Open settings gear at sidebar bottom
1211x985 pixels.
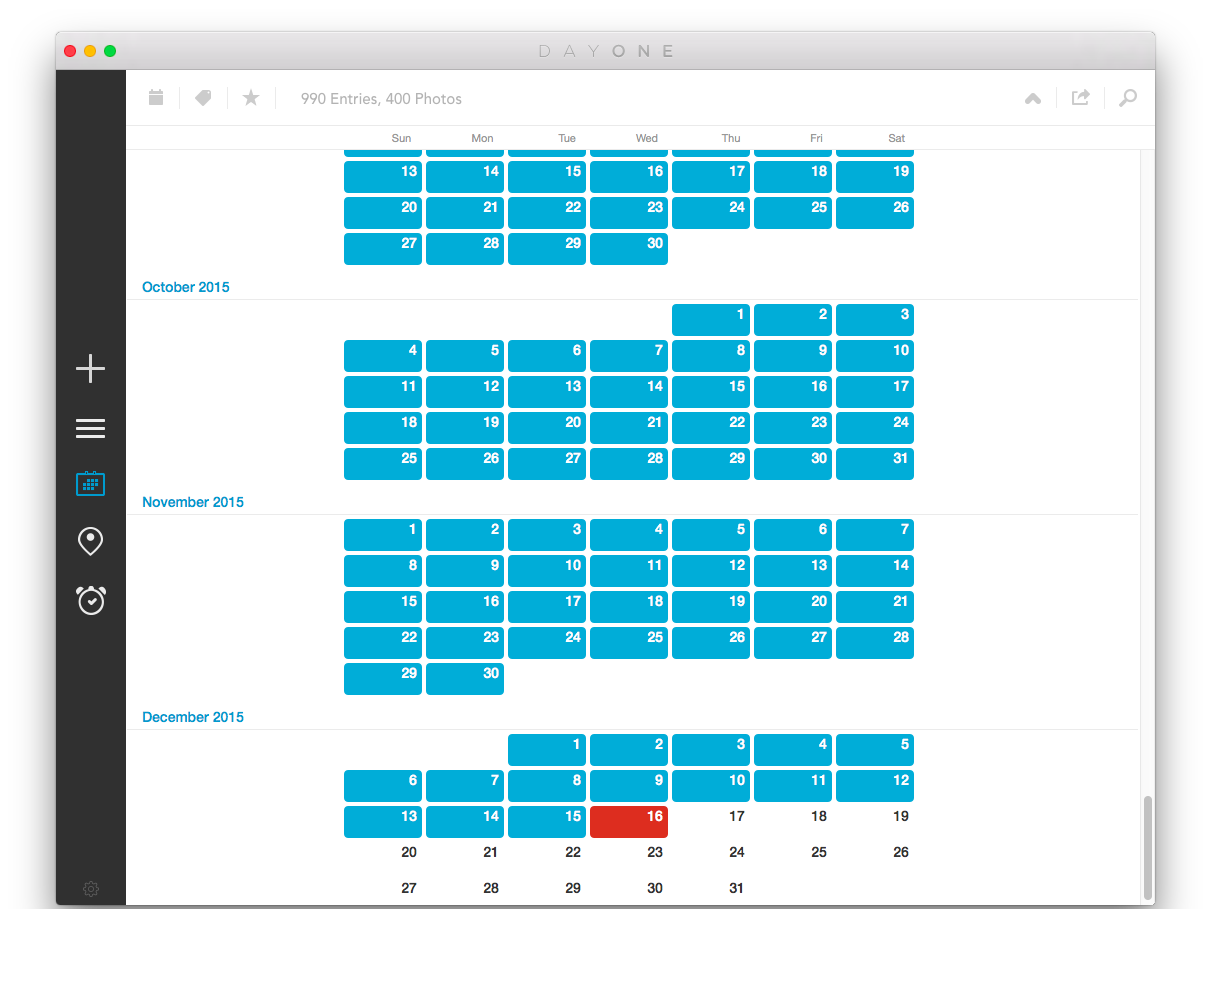91,889
